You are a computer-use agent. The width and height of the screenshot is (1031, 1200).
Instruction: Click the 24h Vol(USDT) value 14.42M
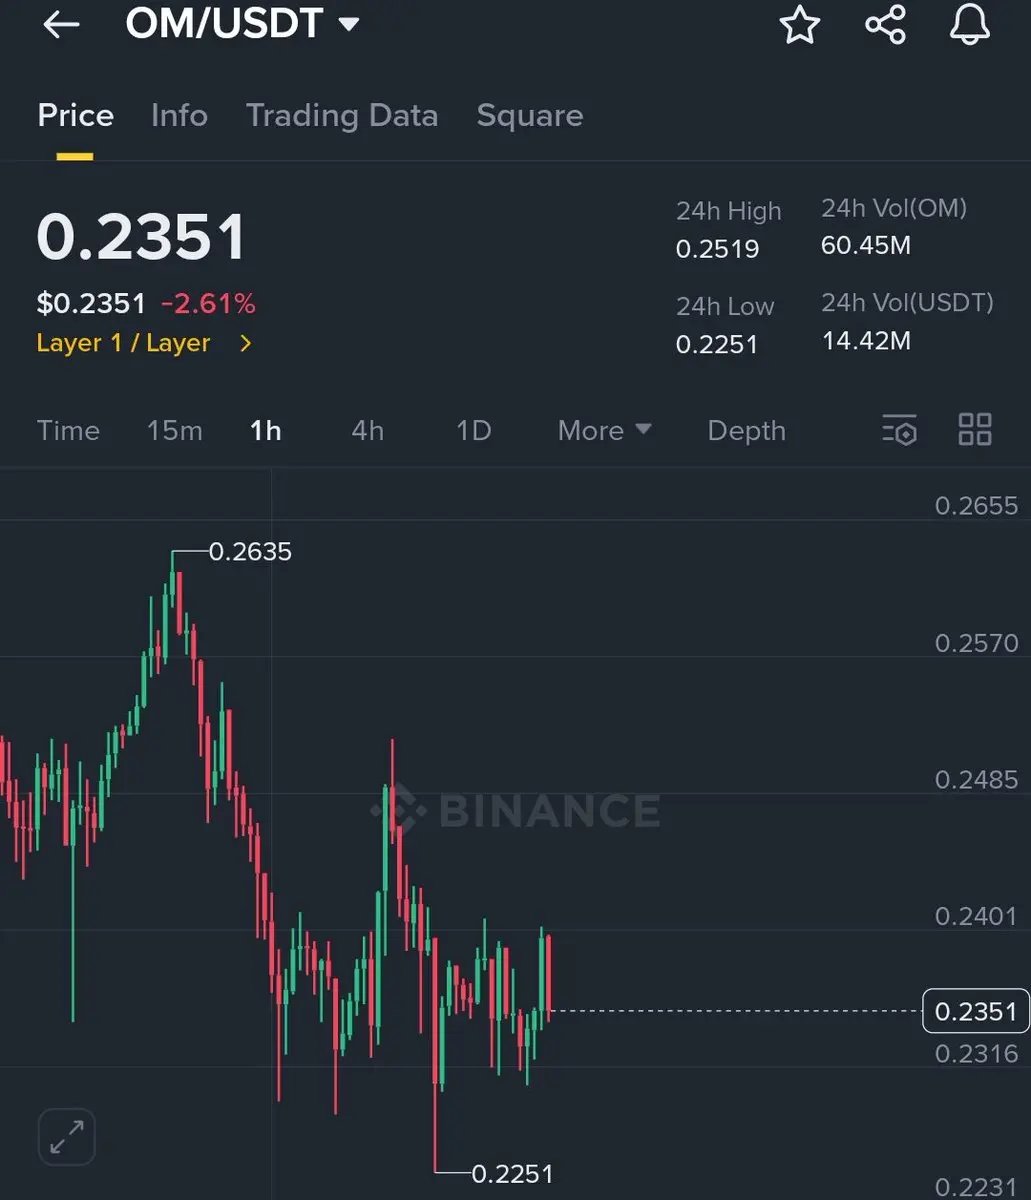[866, 341]
